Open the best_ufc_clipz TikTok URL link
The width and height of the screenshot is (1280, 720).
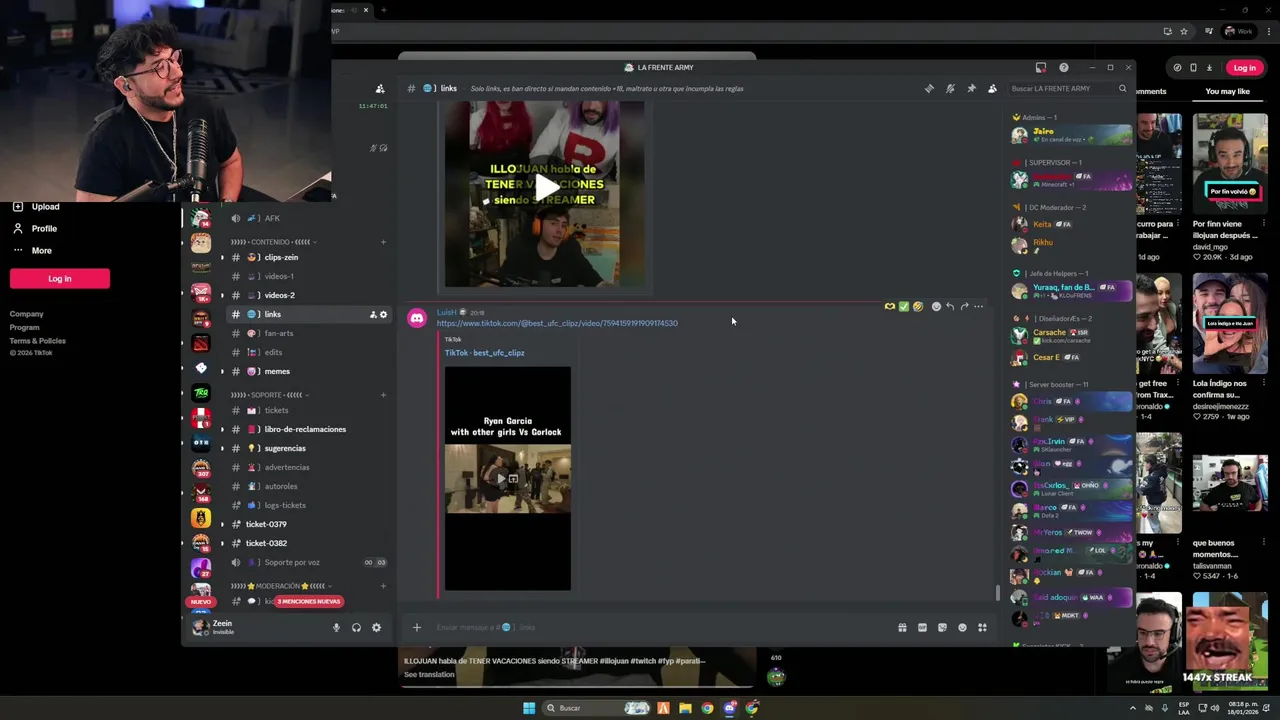[557, 323]
